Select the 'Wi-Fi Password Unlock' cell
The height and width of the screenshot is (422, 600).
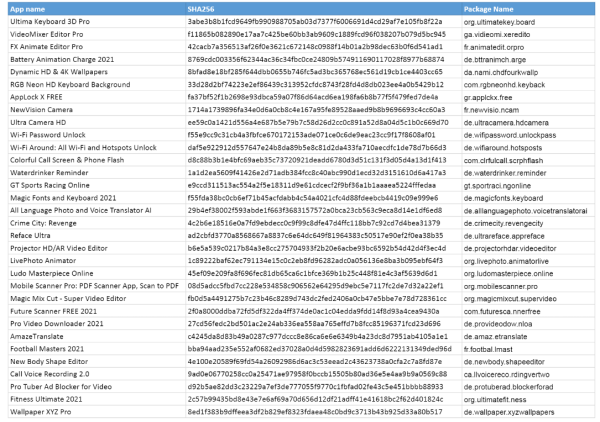point(96,135)
